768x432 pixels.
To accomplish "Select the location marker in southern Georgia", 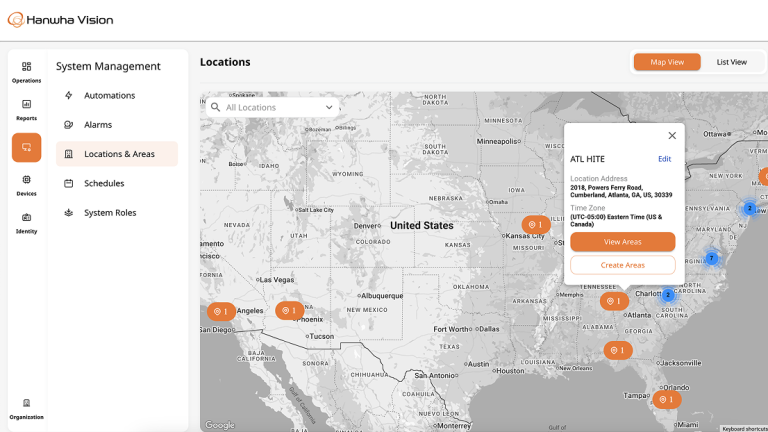I will pyautogui.click(x=618, y=351).
